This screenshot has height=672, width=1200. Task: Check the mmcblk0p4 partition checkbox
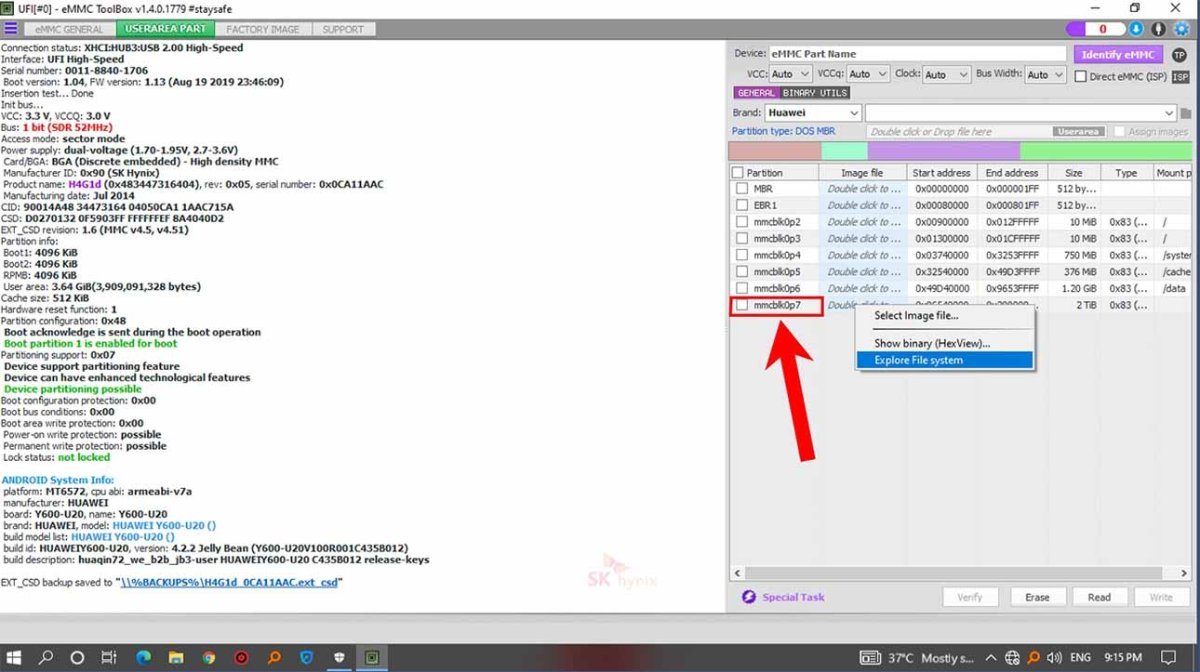(742, 255)
